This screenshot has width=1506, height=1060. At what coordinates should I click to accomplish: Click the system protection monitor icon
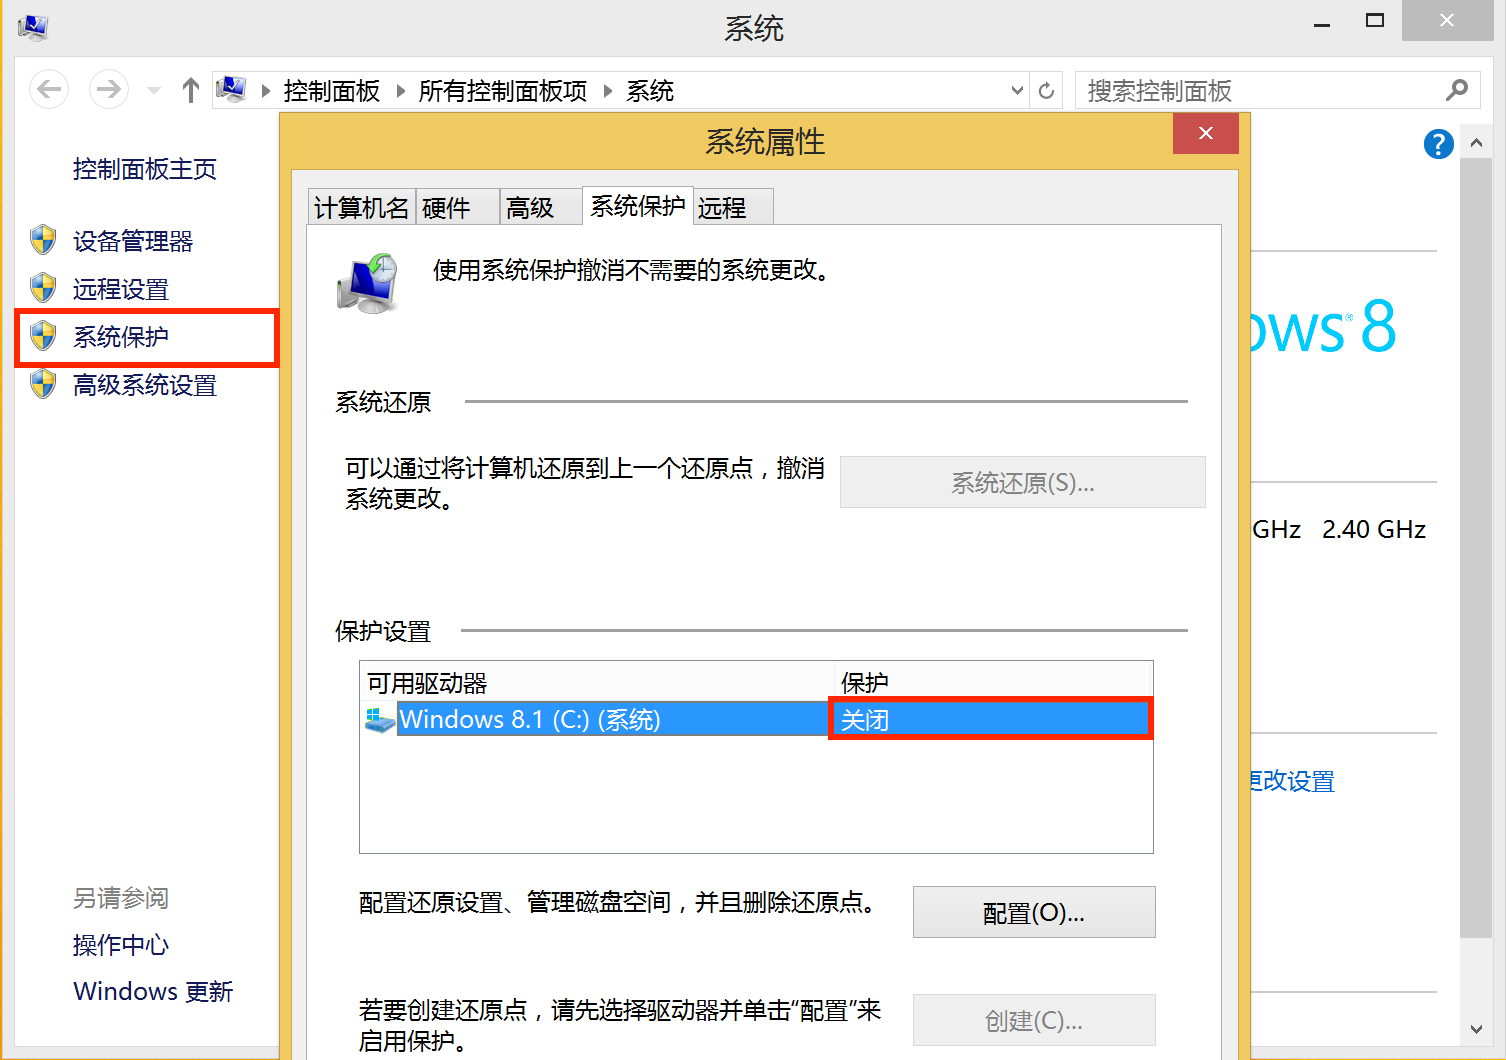[368, 283]
